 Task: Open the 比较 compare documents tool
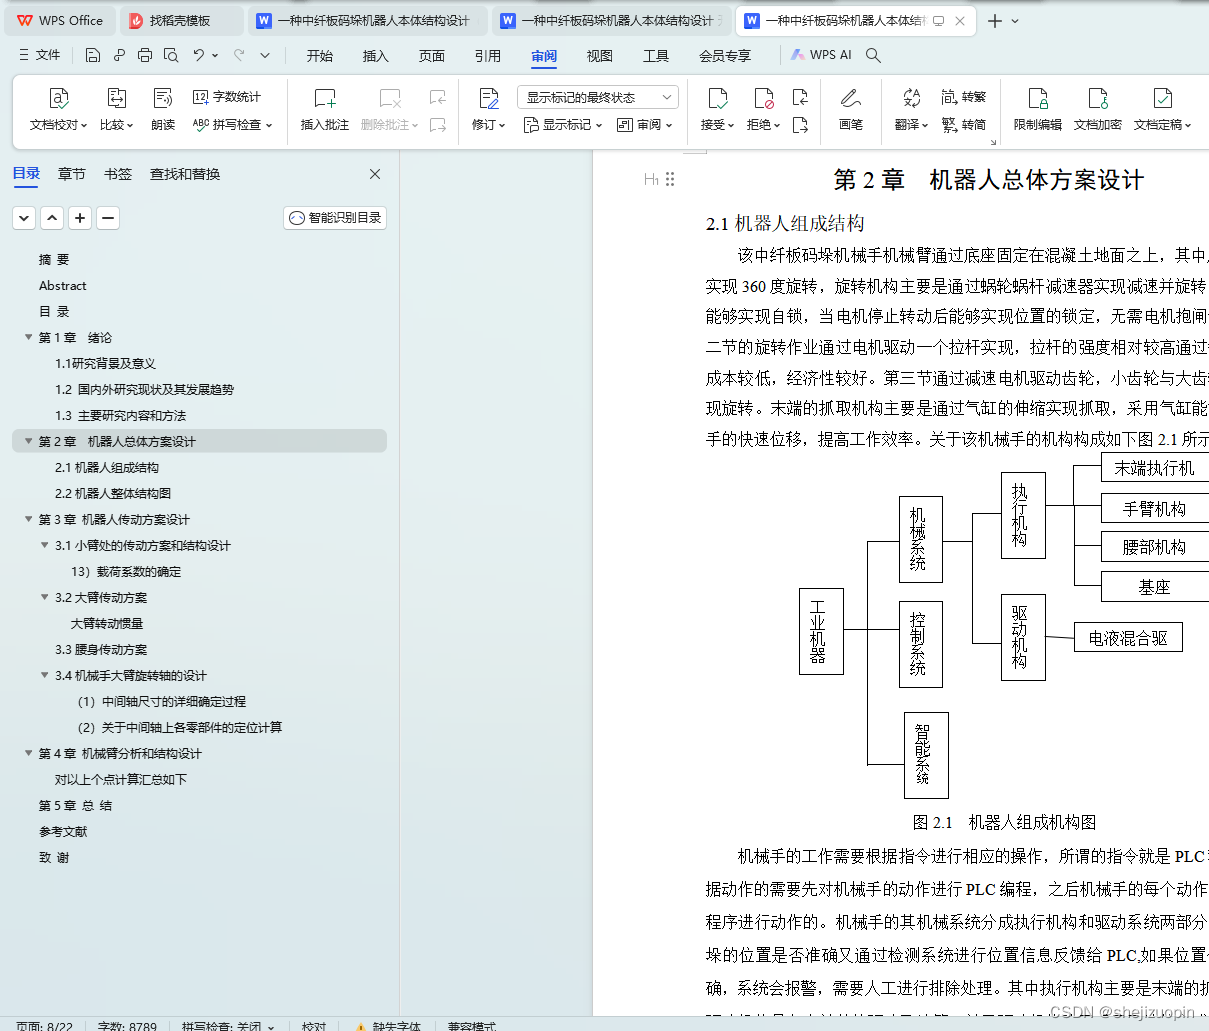tap(116, 109)
